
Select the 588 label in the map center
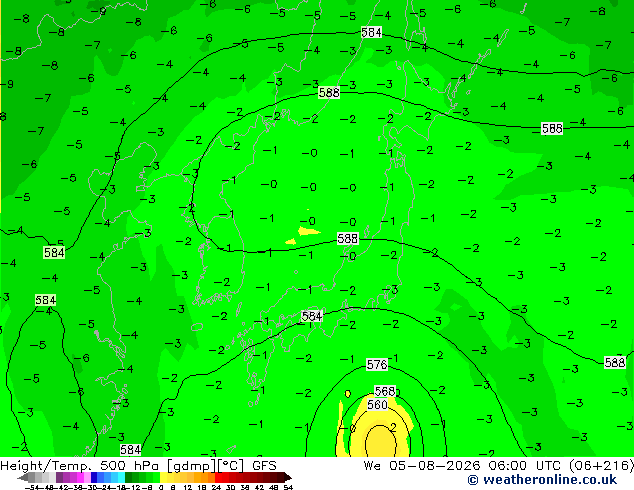(348, 239)
